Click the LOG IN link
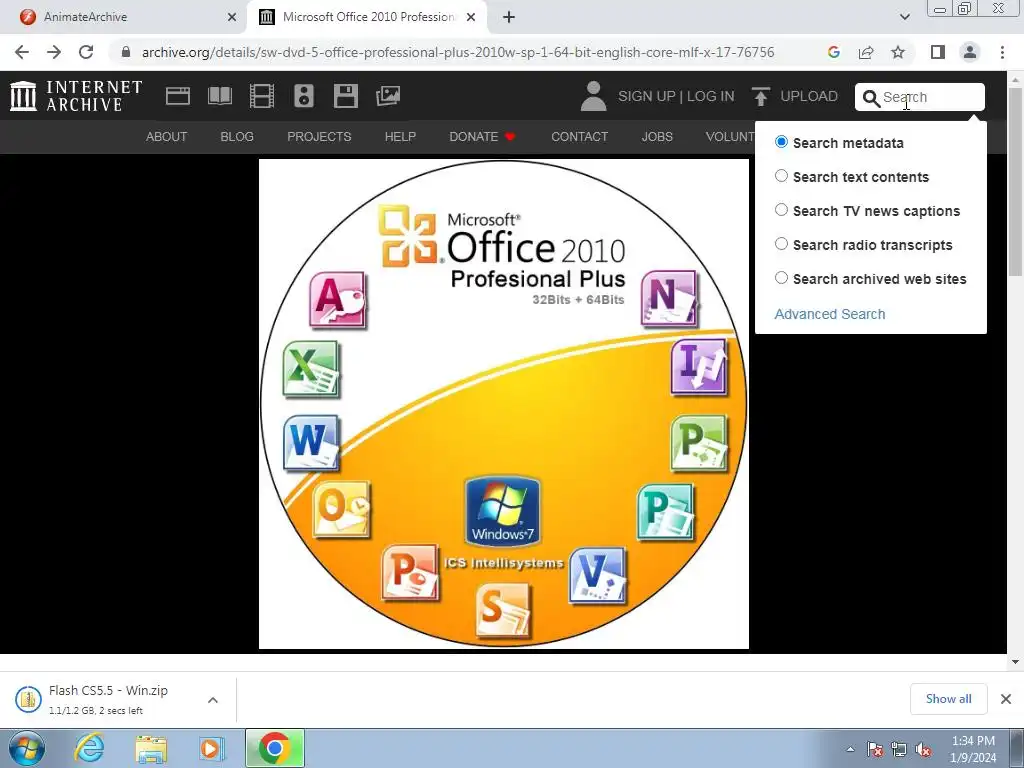Screen dimensions: 1024x768 click(711, 96)
